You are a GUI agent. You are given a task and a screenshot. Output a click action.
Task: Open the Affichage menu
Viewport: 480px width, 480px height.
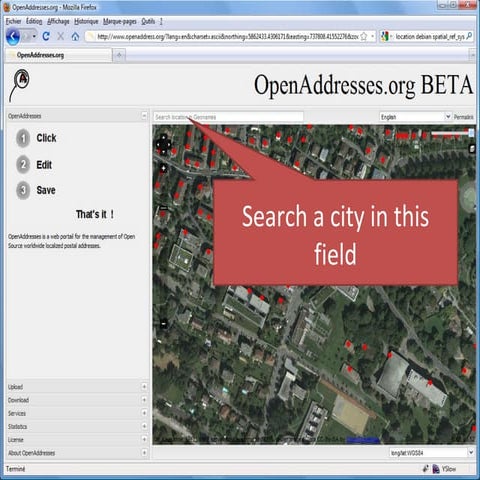coord(58,22)
